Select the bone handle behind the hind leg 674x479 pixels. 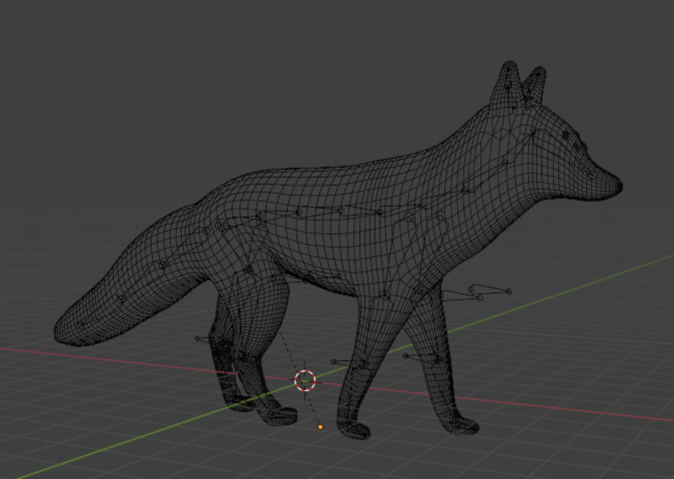(198, 339)
